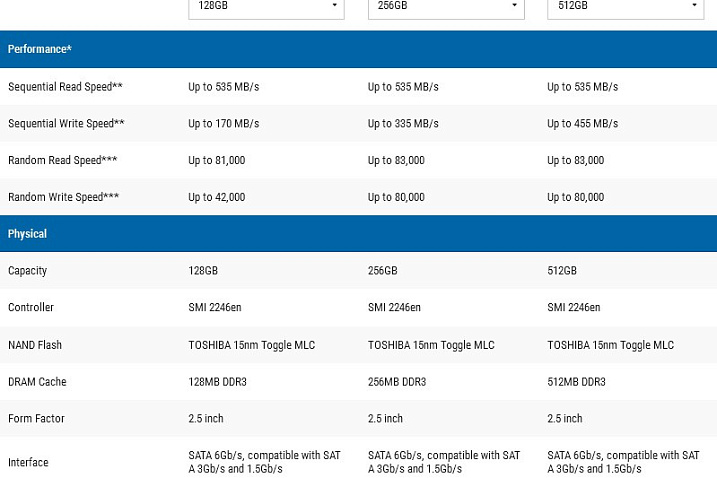
Task: Click the NAND Flash row label
Action: click(x=35, y=345)
